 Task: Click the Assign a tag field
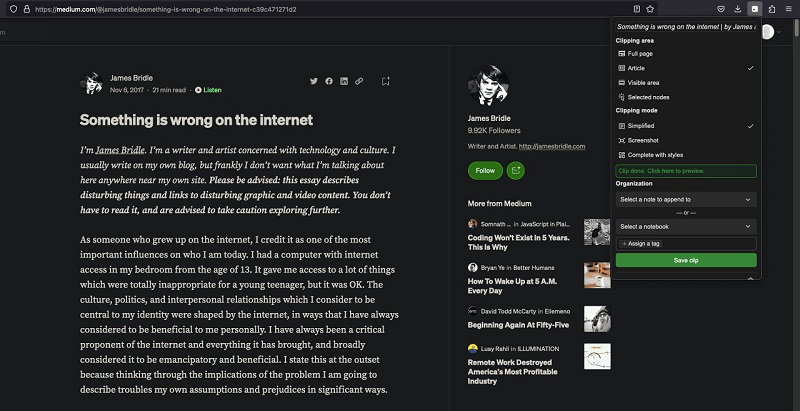point(685,243)
